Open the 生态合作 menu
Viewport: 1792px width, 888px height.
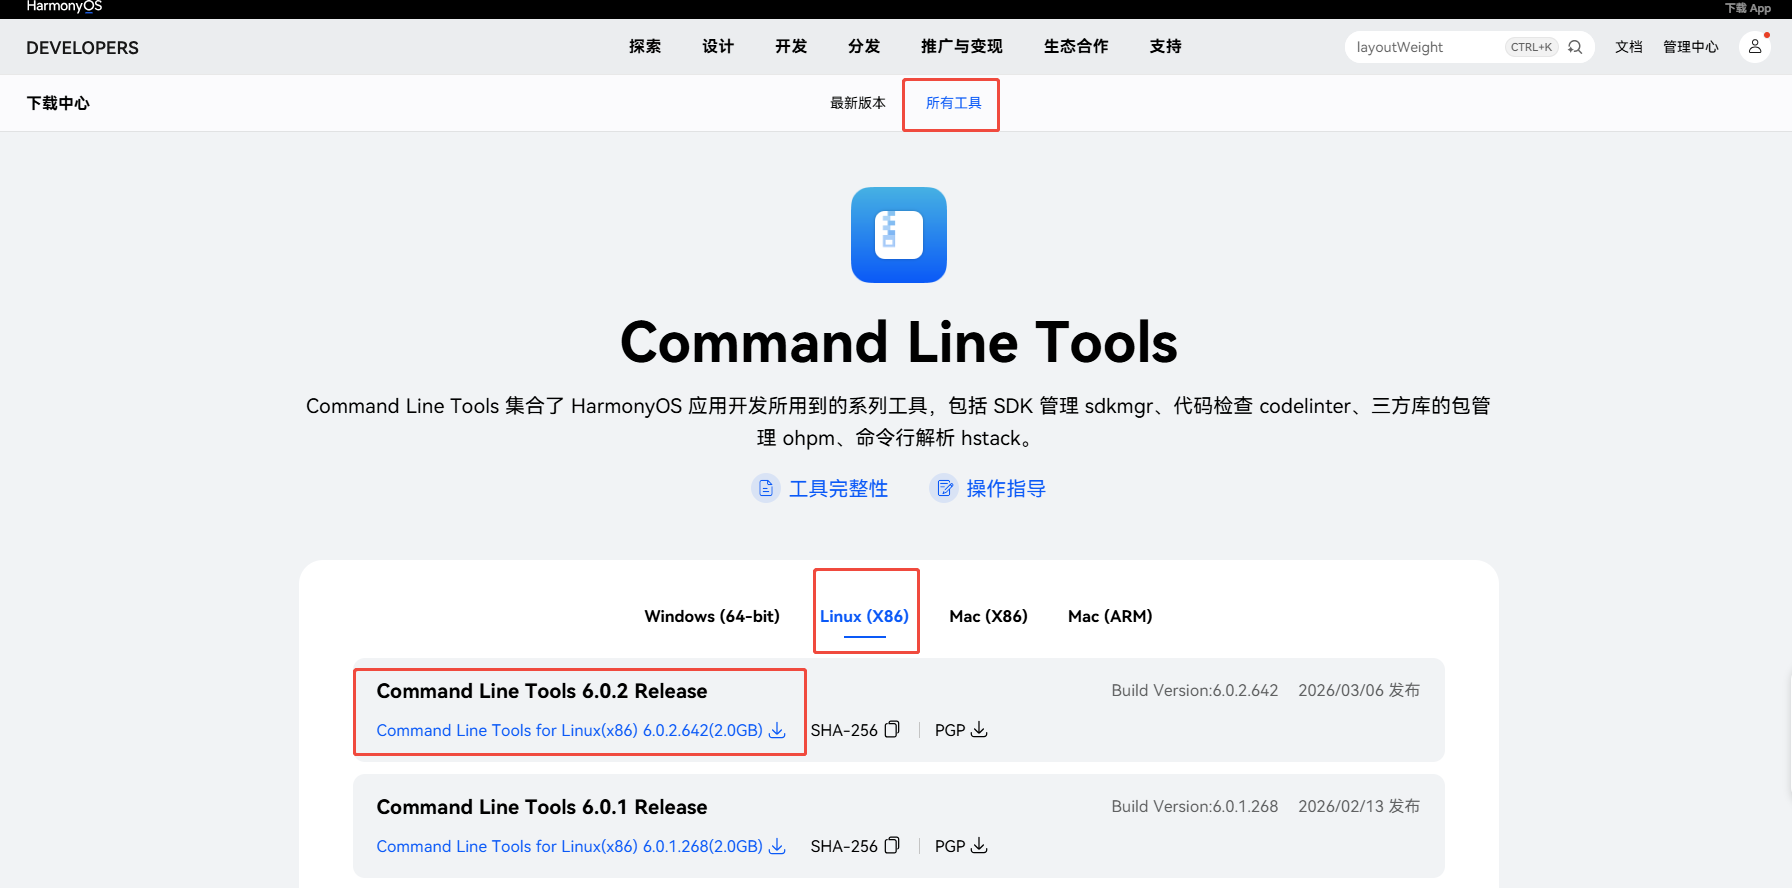point(1076,46)
